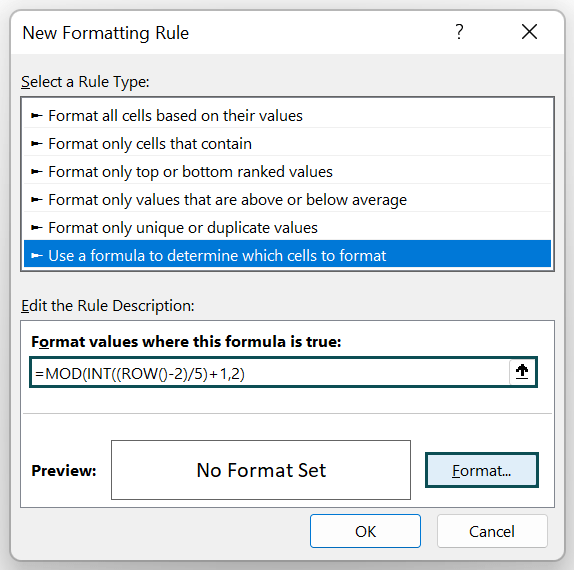This screenshot has width=574, height=570.
Task: Click the 'Edit the Rule Description:' label
Action: pyautogui.click(x=108, y=306)
